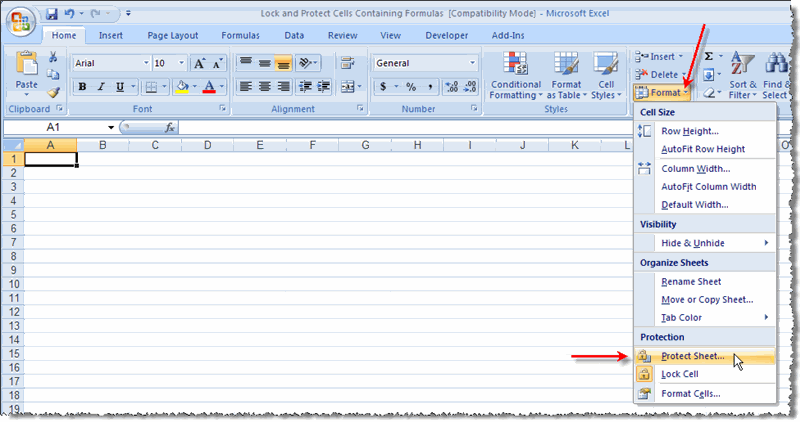This screenshot has width=800, height=422.
Task: Click the fill color bucket swatch
Action: pyautogui.click(x=182, y=87)
